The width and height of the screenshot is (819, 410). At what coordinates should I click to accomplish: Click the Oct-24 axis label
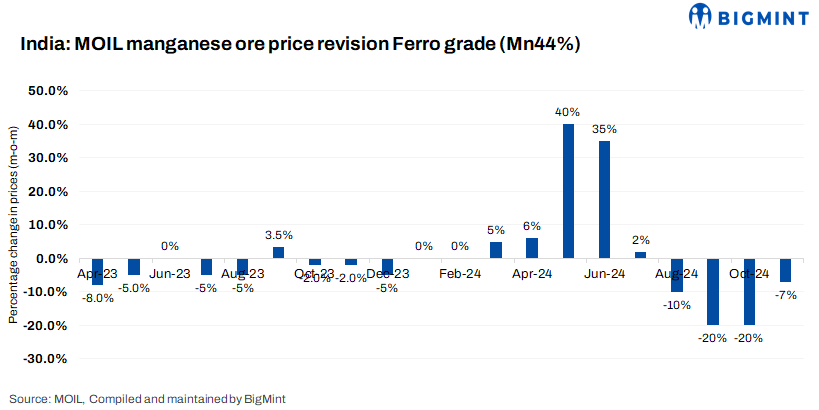tap(749, 273)
